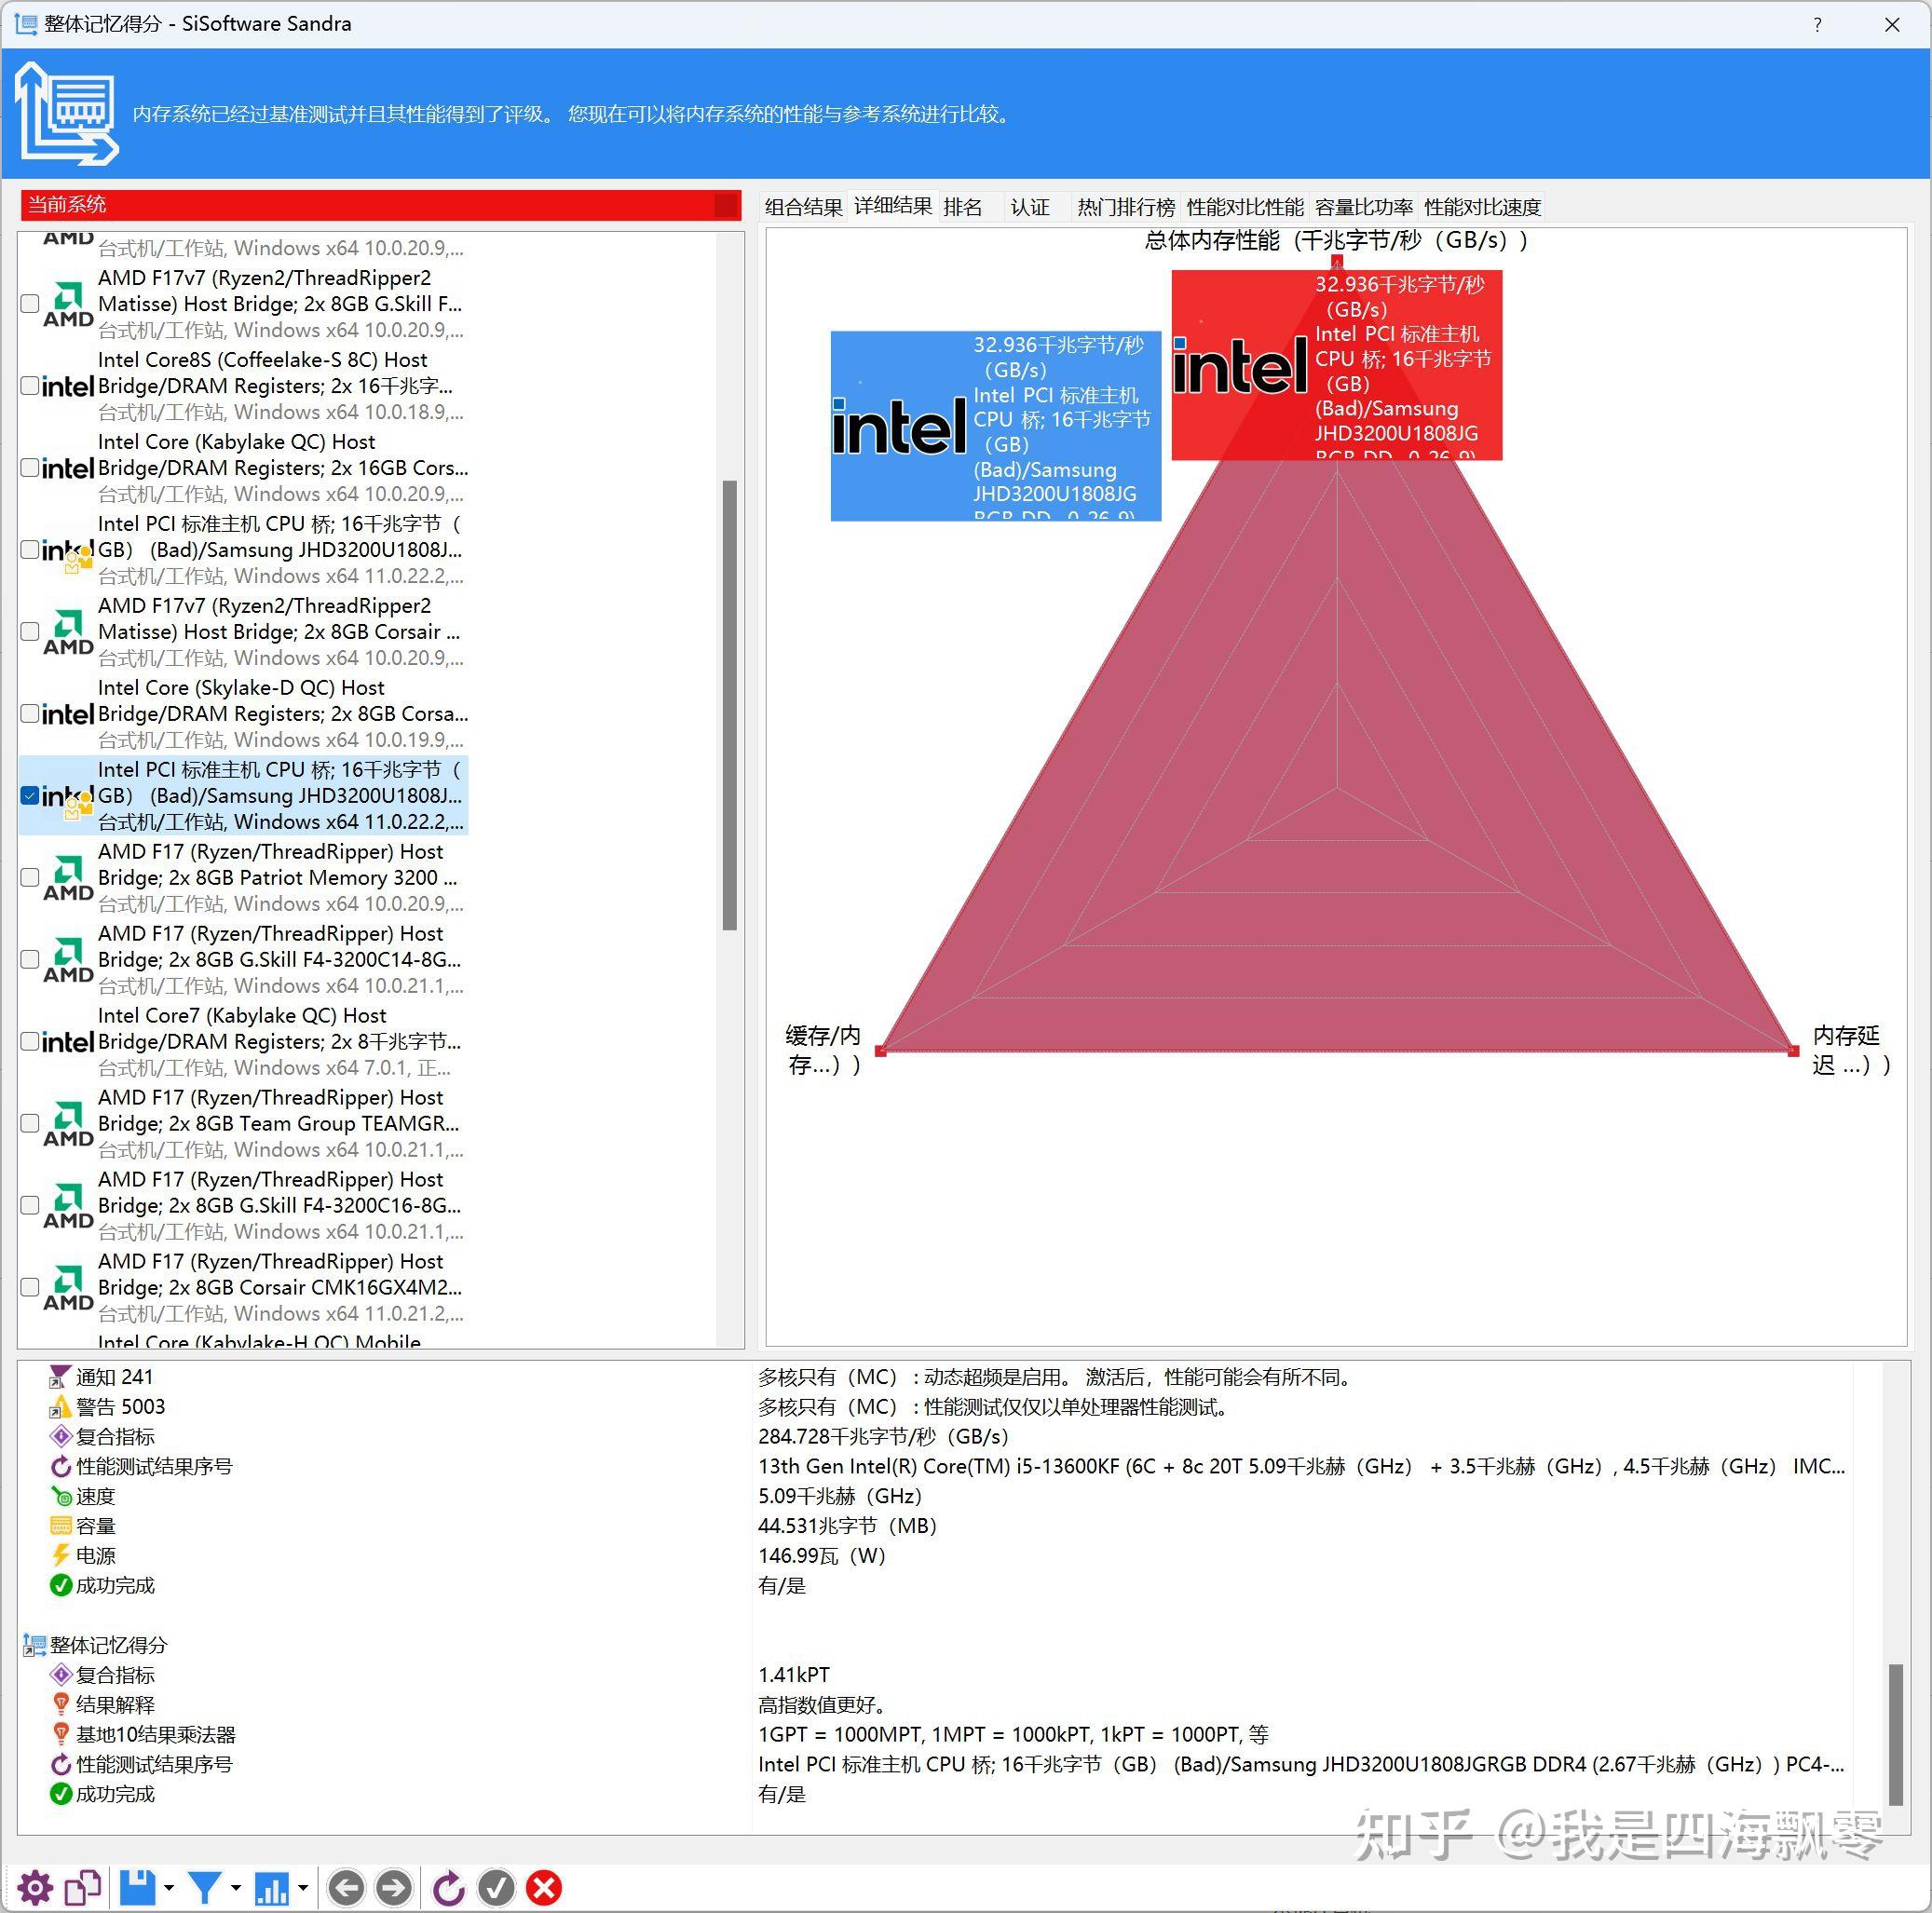Click the blue bar chart icon
The height and width of the screenshot is (1913, 1932).
(272, 1887)
